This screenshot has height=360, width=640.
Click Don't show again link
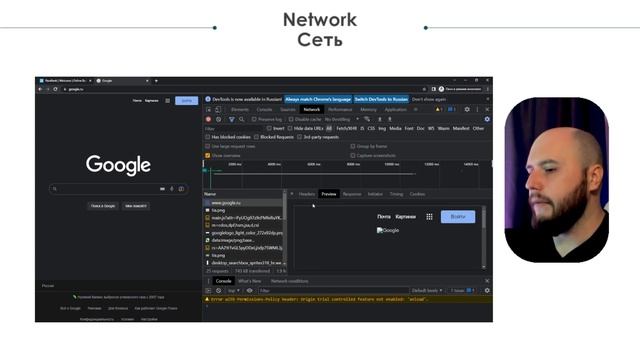429,99
